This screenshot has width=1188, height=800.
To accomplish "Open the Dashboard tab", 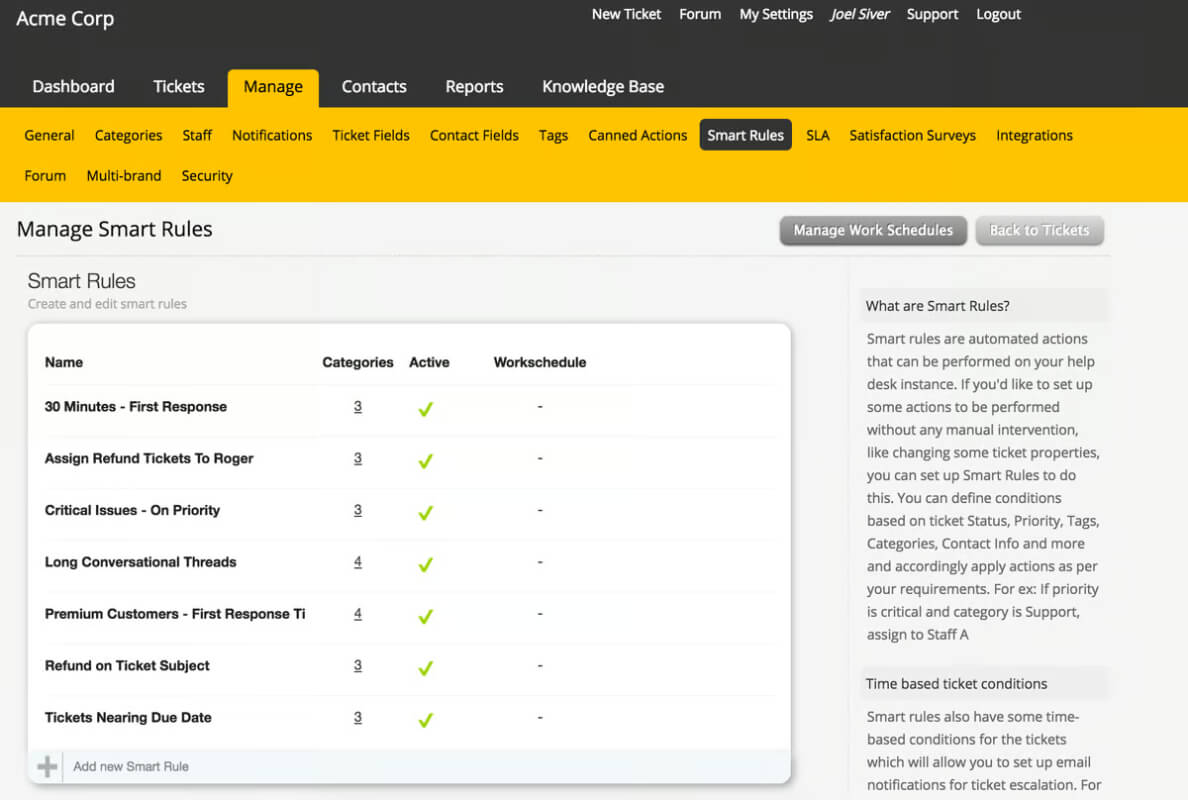I will 73,86.
